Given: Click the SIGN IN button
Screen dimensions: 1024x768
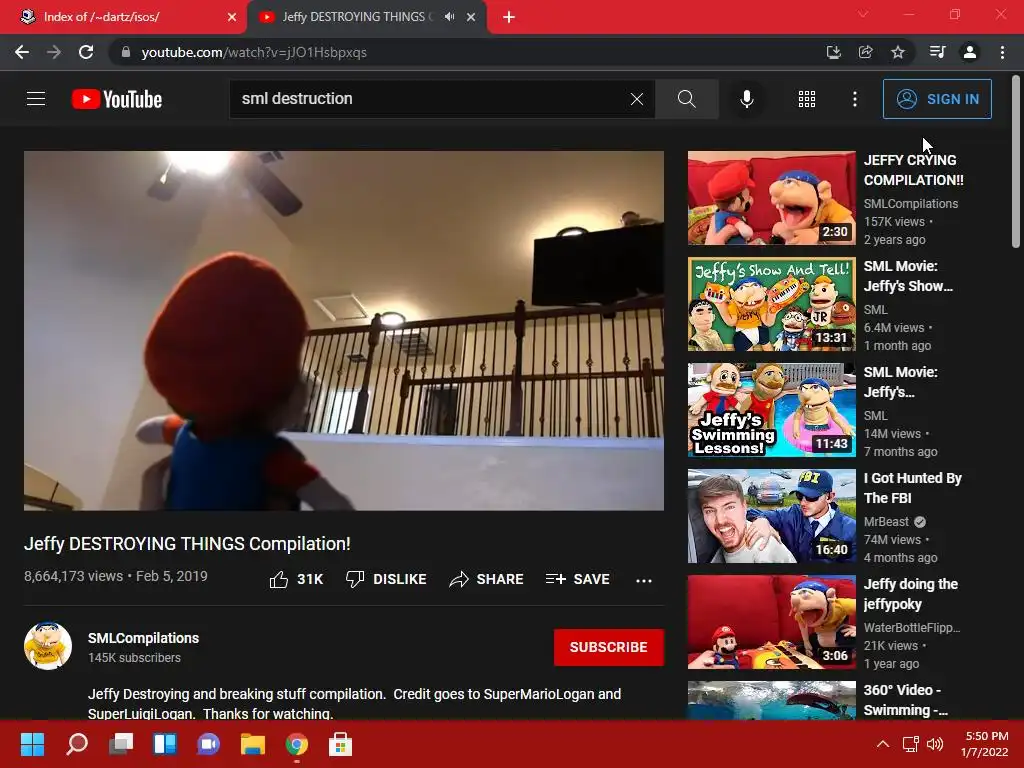Looking at the screenshot, I should point(937,99).
